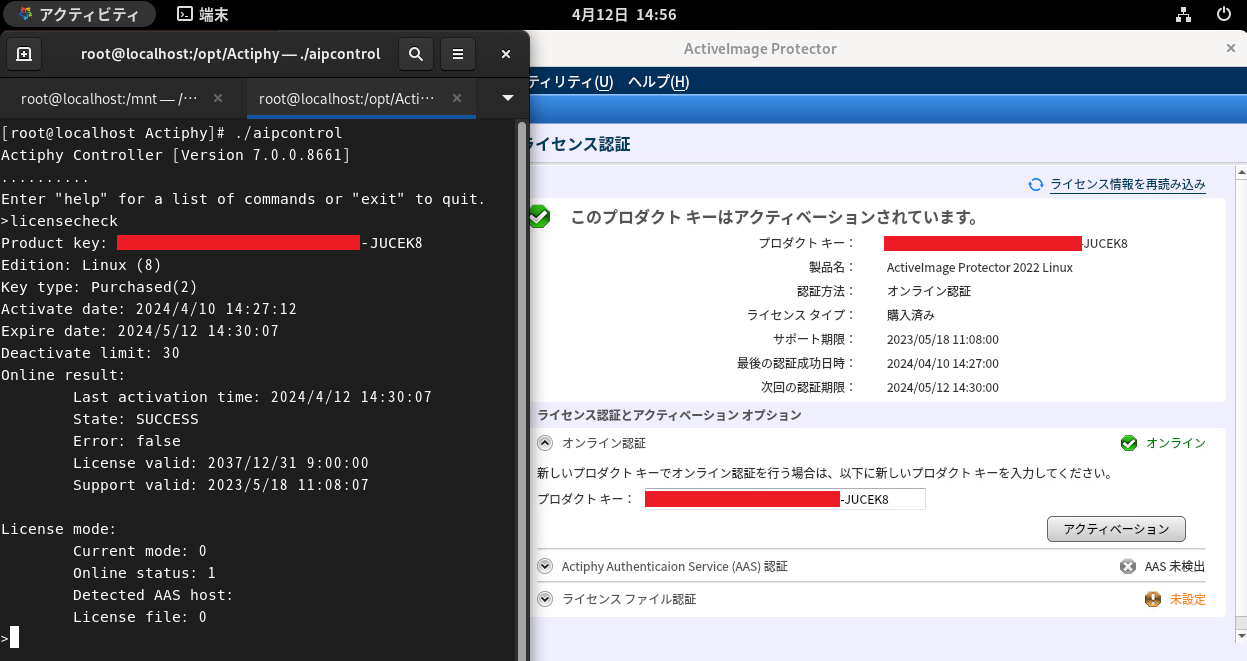This screenshot has width=1247, height=661.
Task: Click the network icon in the top bar
Action: pyautogui.click(x=1183, y=14)
